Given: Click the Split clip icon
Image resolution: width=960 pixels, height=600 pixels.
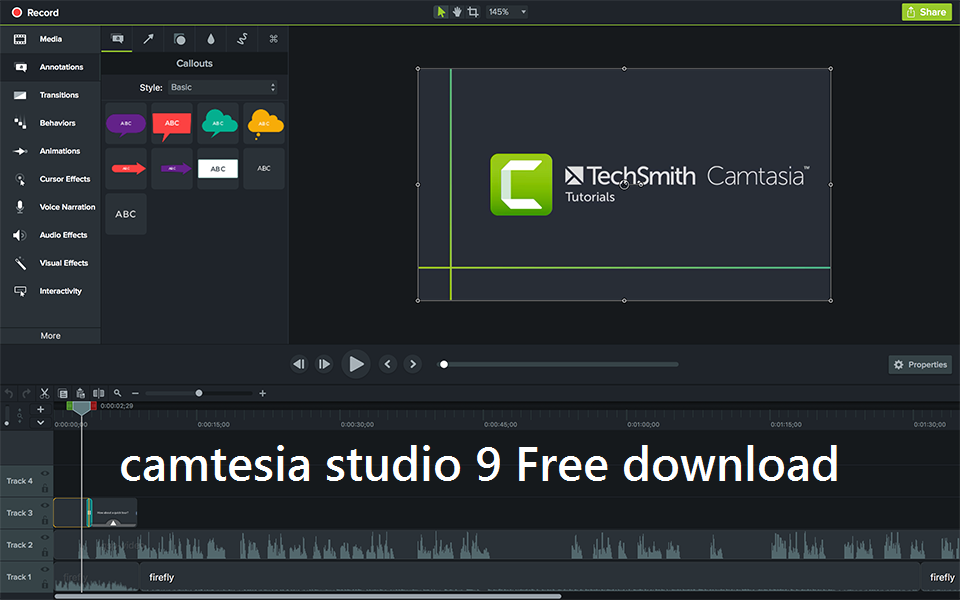Looking at the screenshot, I should 99,393.
